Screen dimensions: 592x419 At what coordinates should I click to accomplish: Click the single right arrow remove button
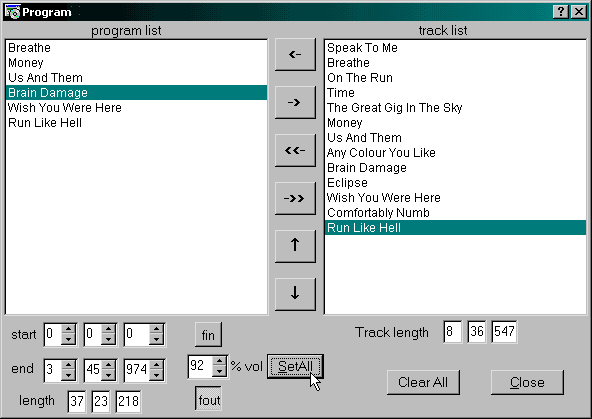[x=295, y=102]
